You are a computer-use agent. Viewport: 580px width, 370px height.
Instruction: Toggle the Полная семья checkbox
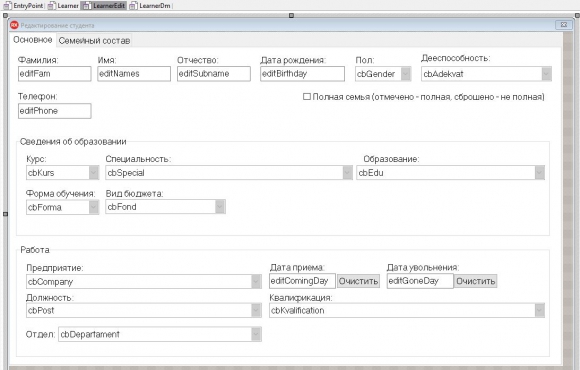(306, 97)
